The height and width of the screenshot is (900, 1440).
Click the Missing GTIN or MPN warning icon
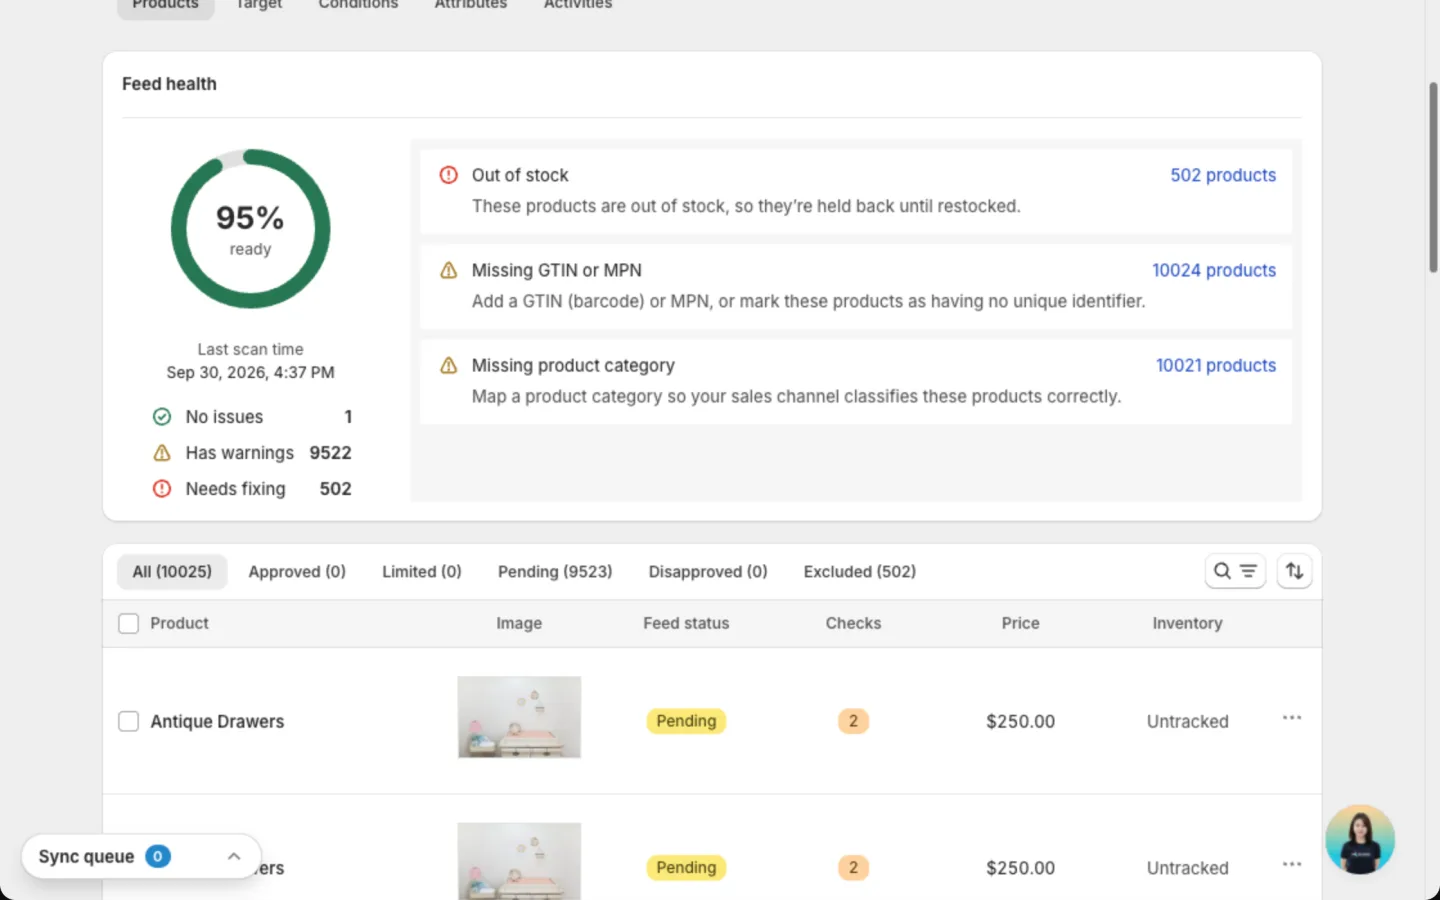coord(449,270)
